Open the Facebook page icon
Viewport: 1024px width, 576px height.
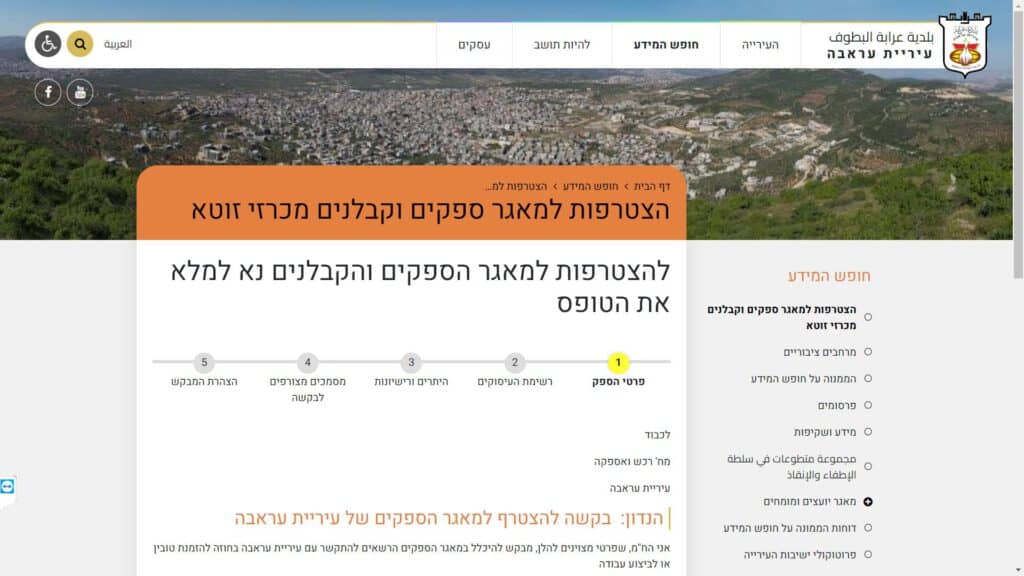[x=48, y=92]
